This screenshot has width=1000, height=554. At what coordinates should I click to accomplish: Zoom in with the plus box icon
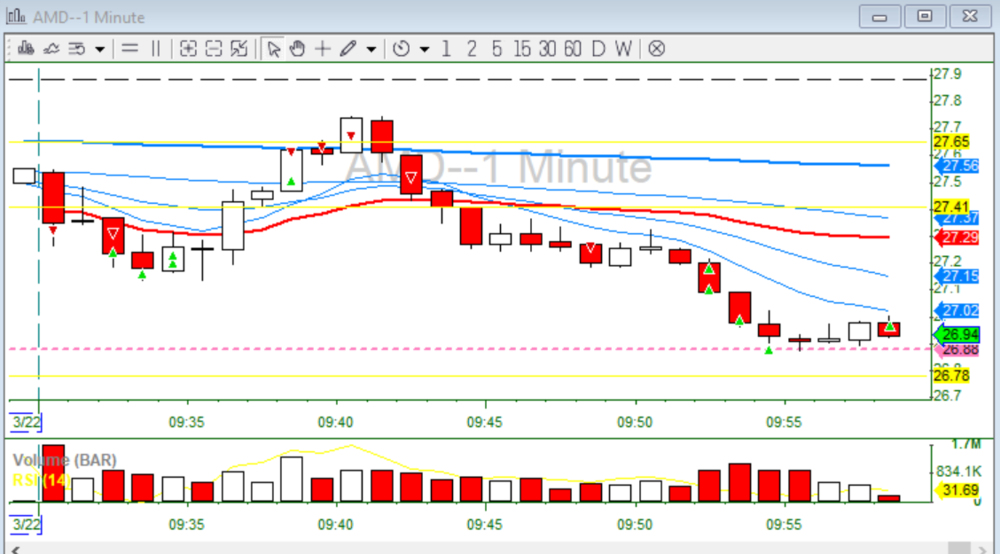tap(188, 48)
